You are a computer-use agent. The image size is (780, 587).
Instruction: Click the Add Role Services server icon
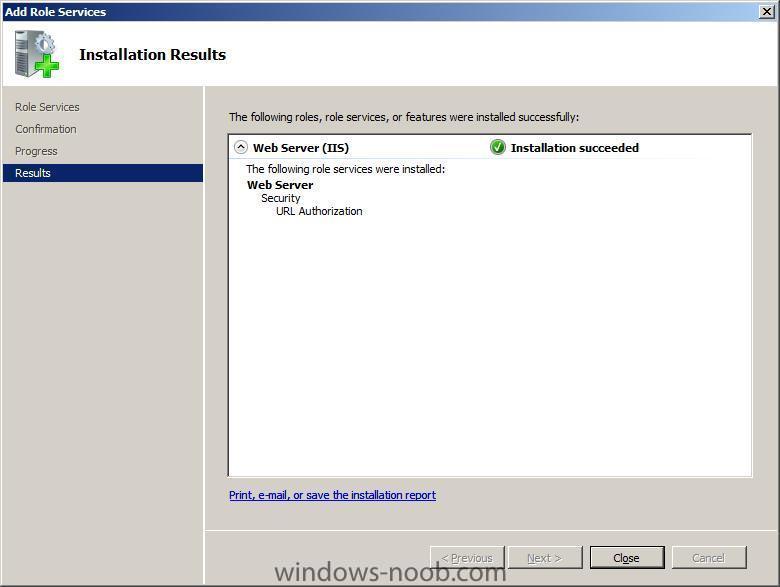[x=36, y=54]
